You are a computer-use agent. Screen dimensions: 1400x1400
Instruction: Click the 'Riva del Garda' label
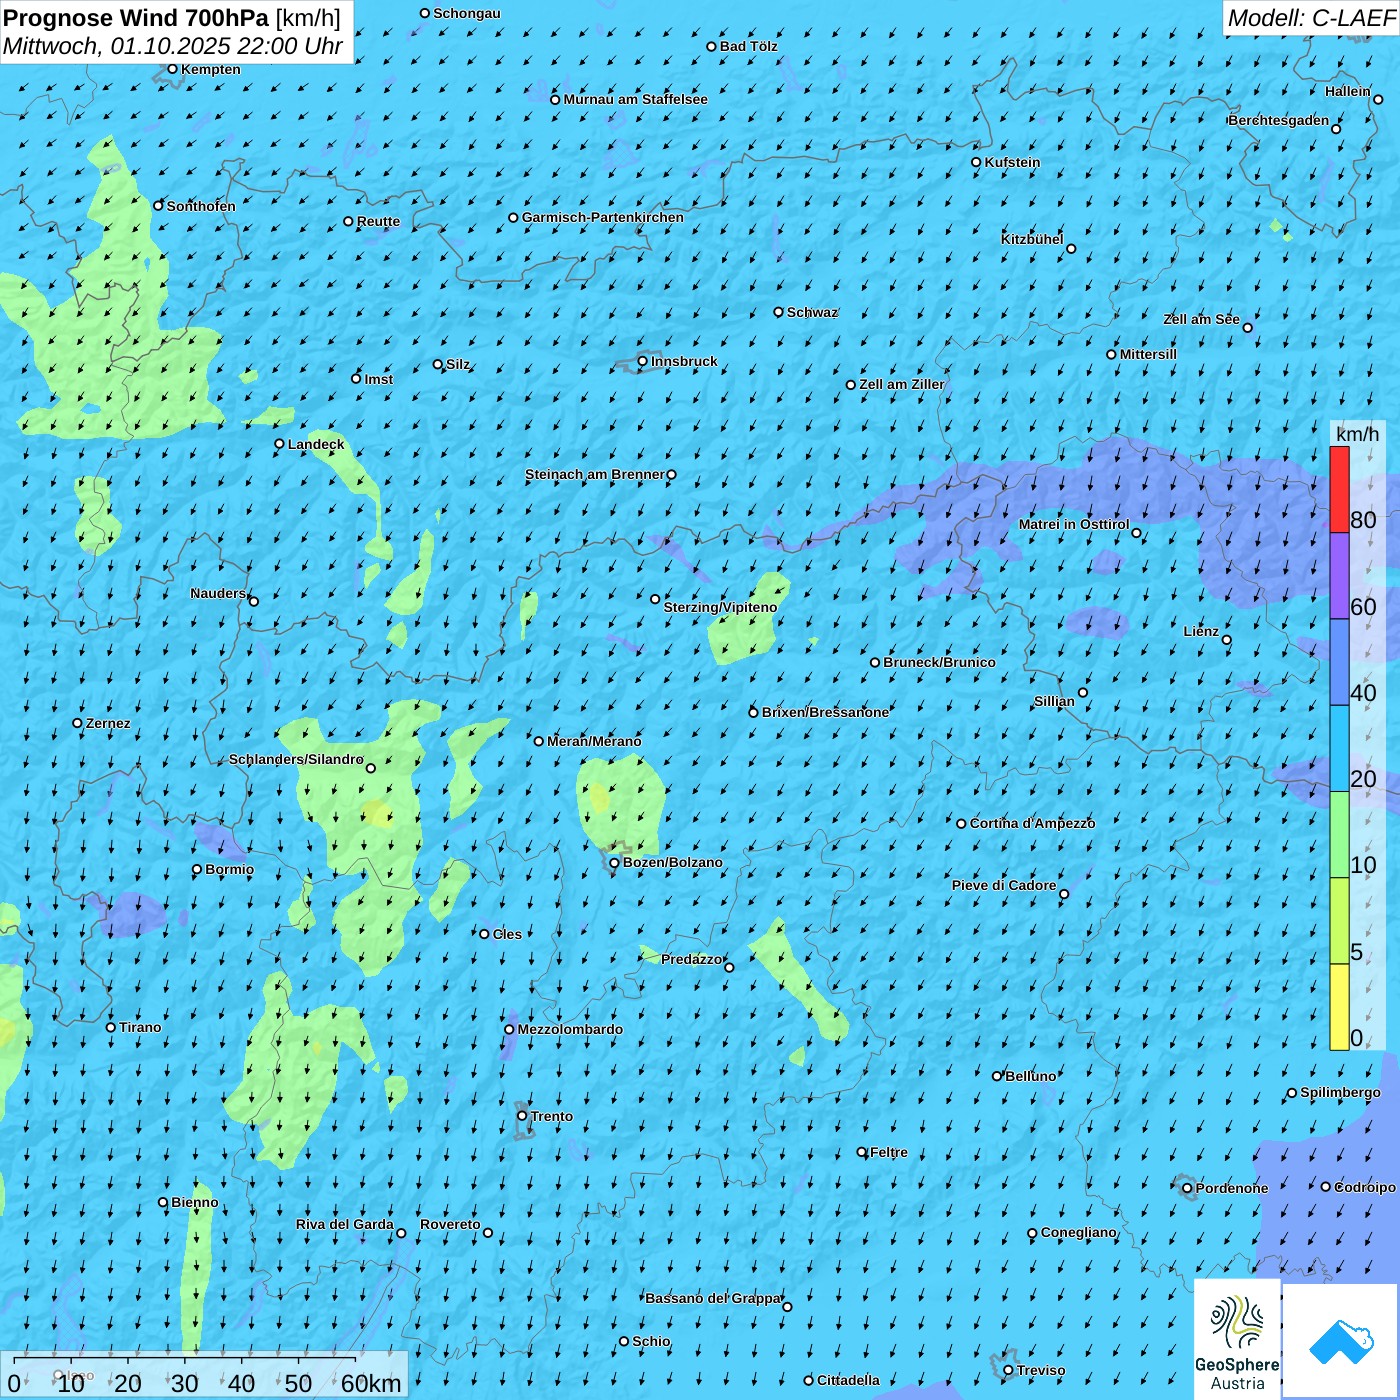(x=345, y=1224)
